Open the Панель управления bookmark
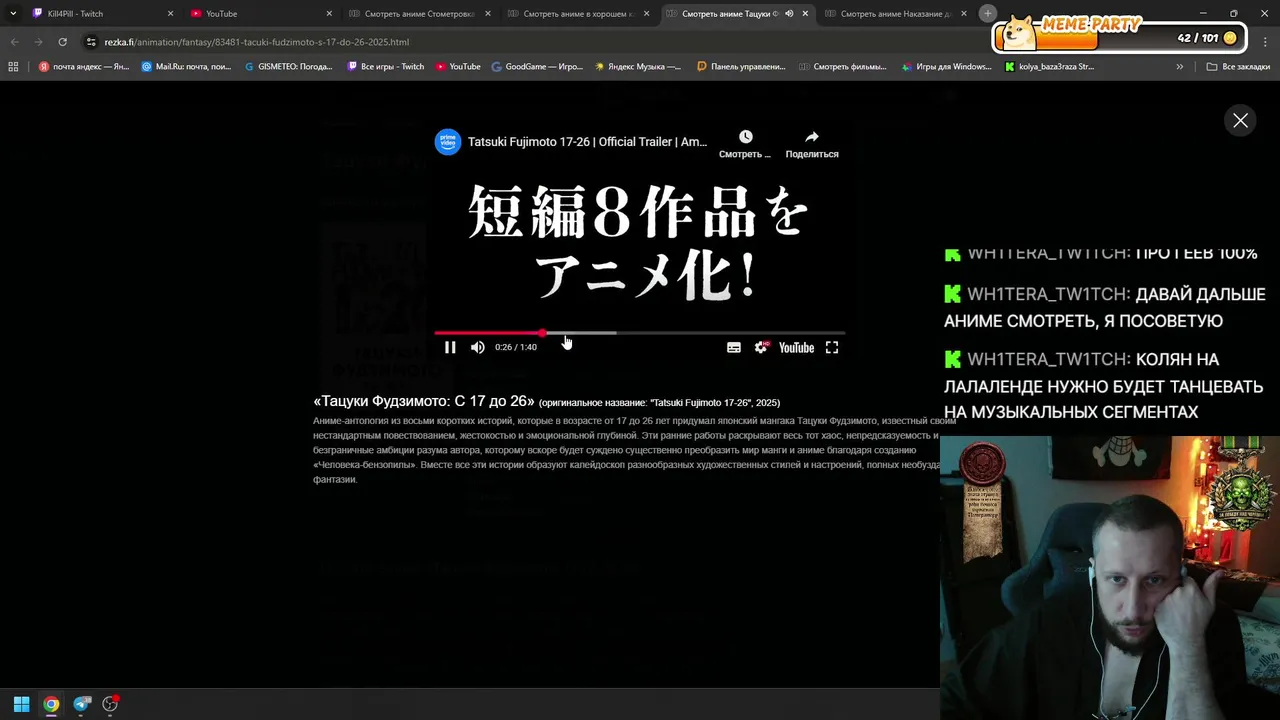This screenshot has width=1280, height=720. [741, 67]
